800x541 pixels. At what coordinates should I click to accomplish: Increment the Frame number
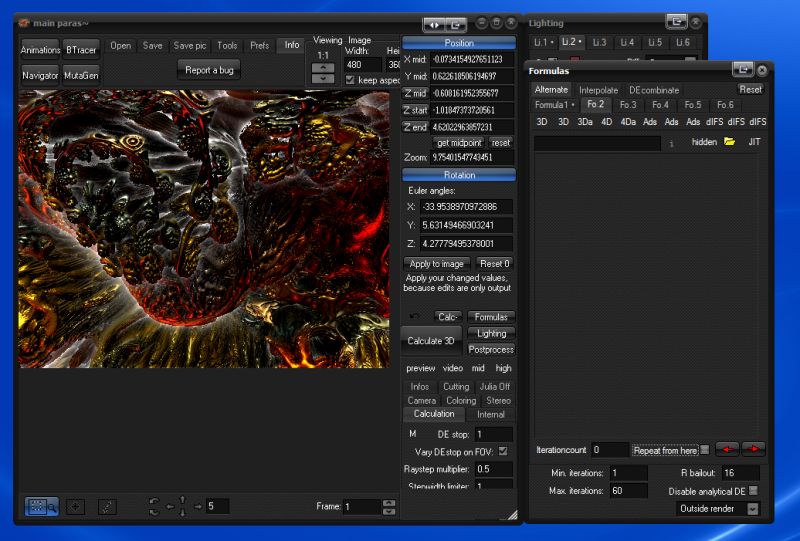click(x=389, y=503)
